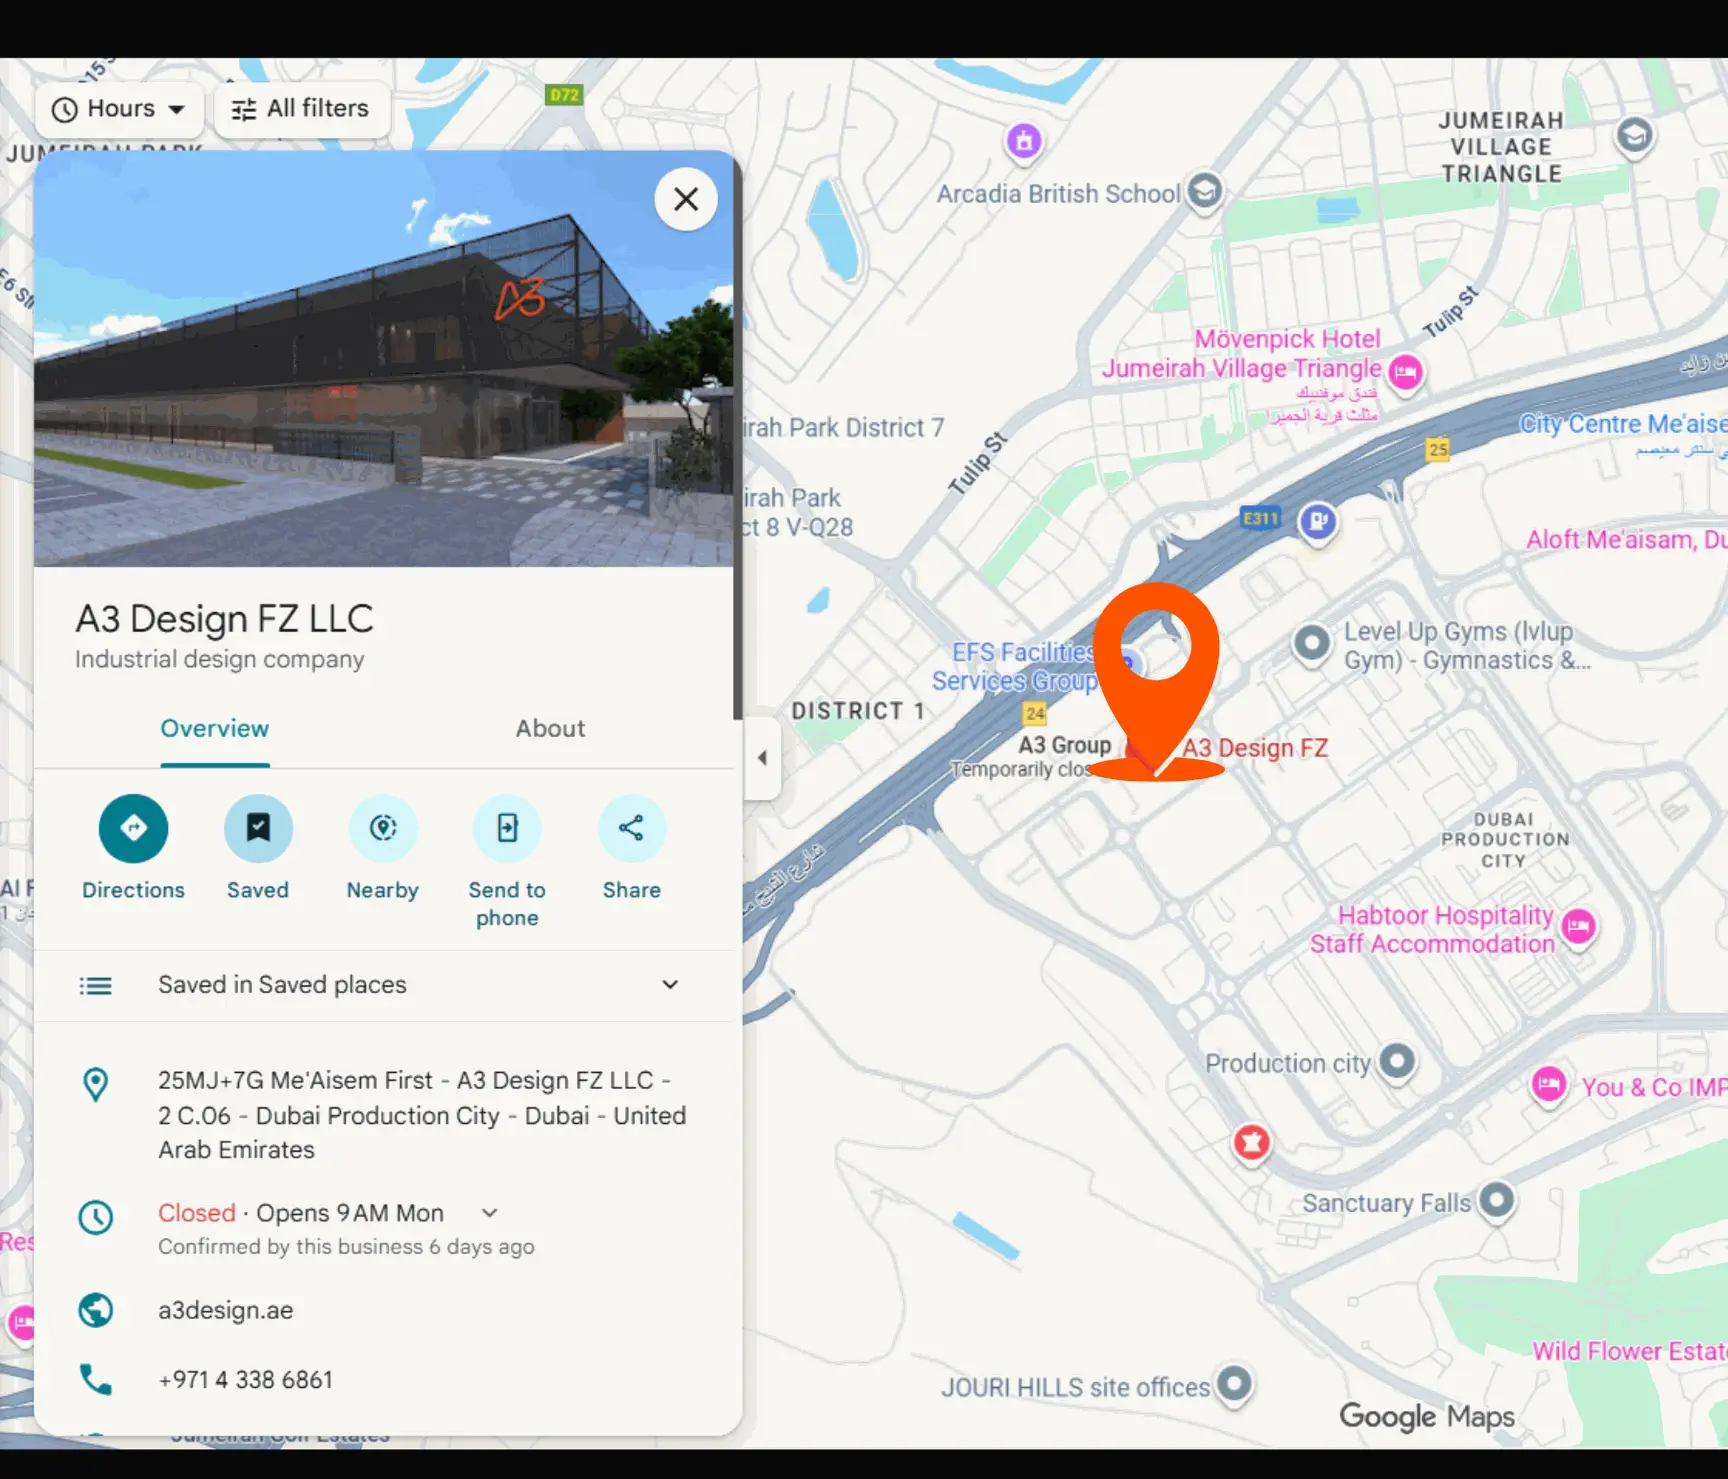Toggle the Saved bookmark button
This screenshot has height=1479, width=1728.
point(258,828)
